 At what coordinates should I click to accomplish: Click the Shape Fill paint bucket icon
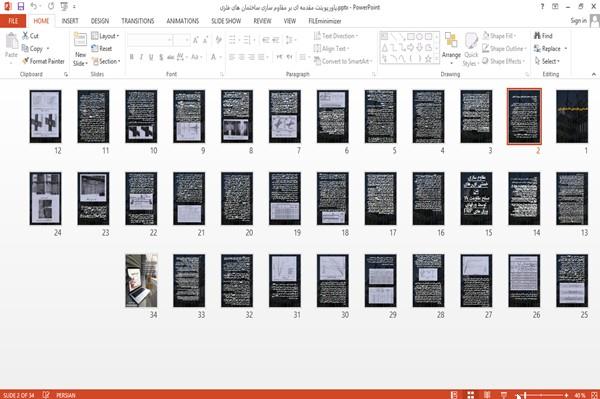tap(486, 36)
